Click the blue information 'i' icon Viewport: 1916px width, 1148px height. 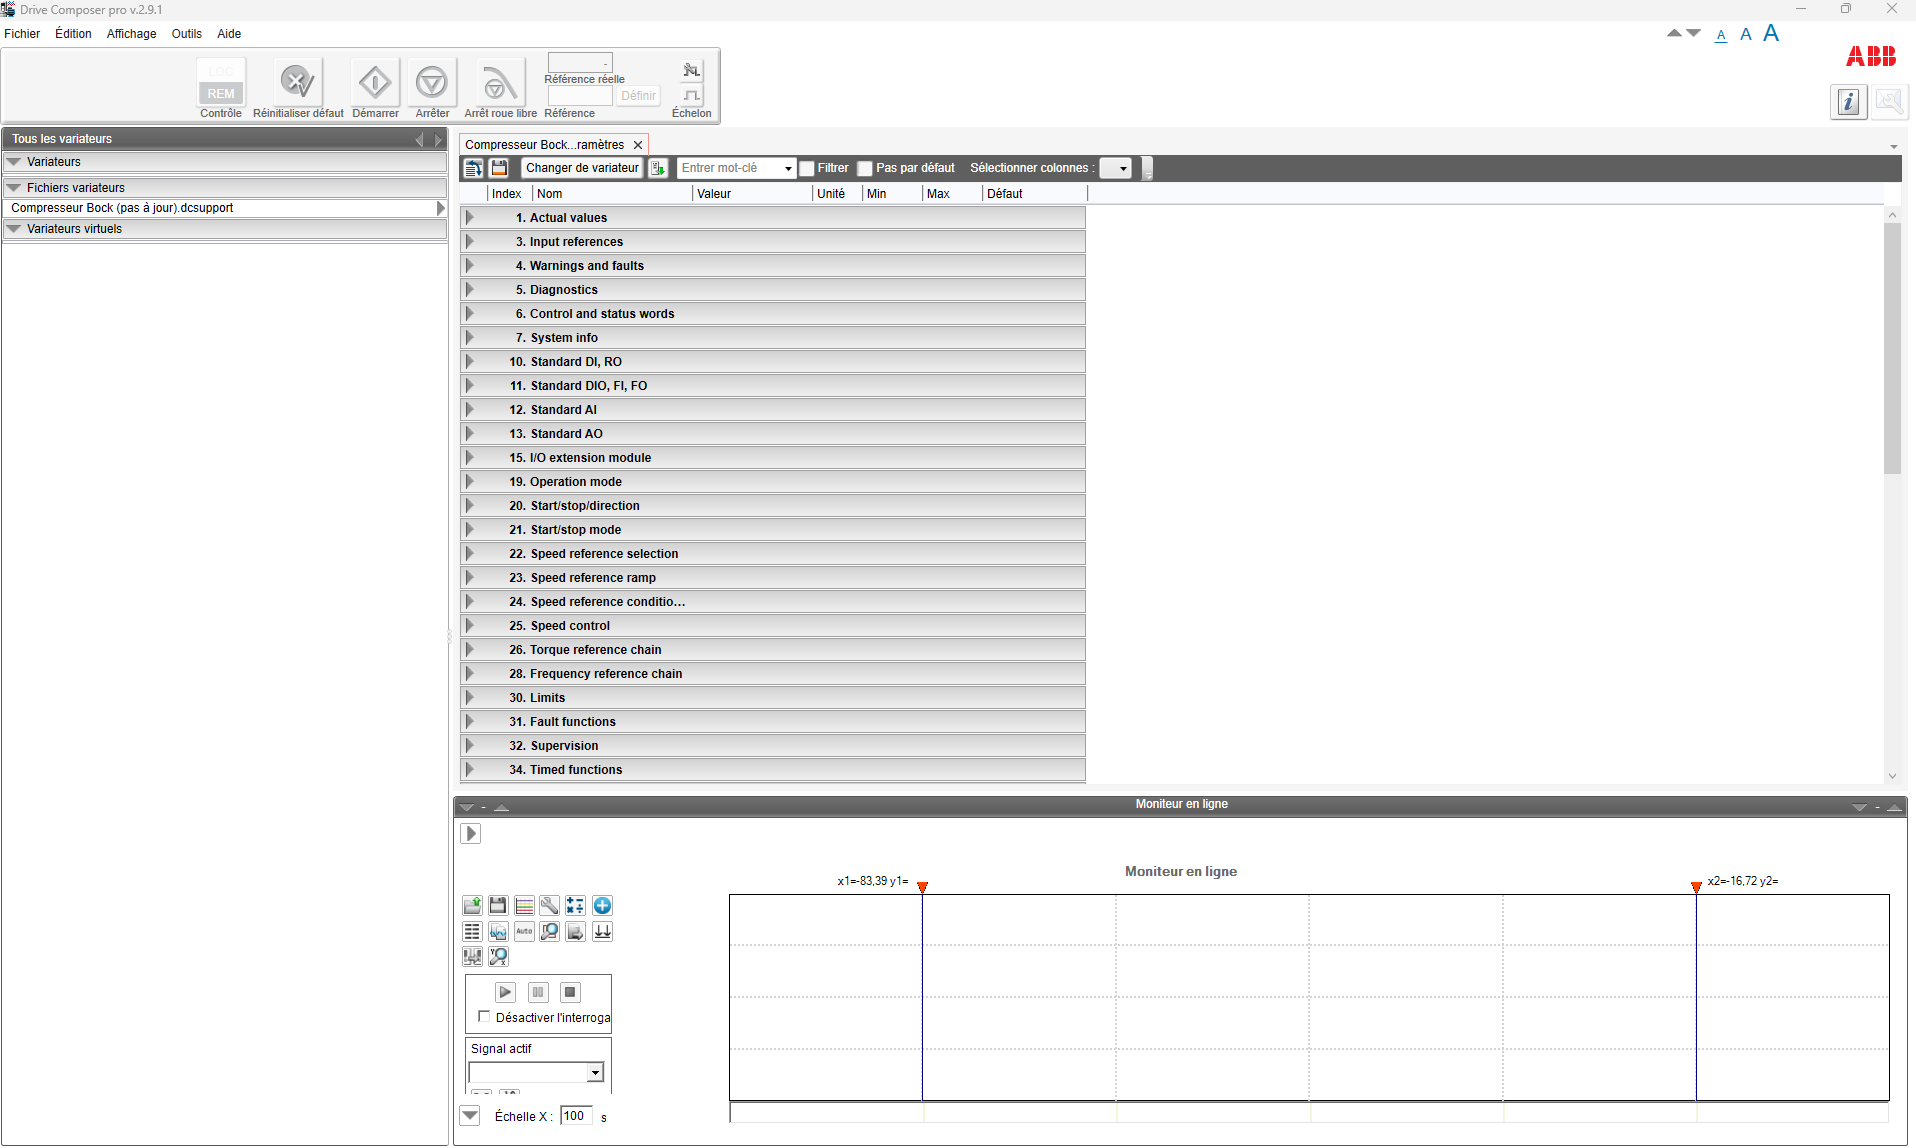(1848, 102)
